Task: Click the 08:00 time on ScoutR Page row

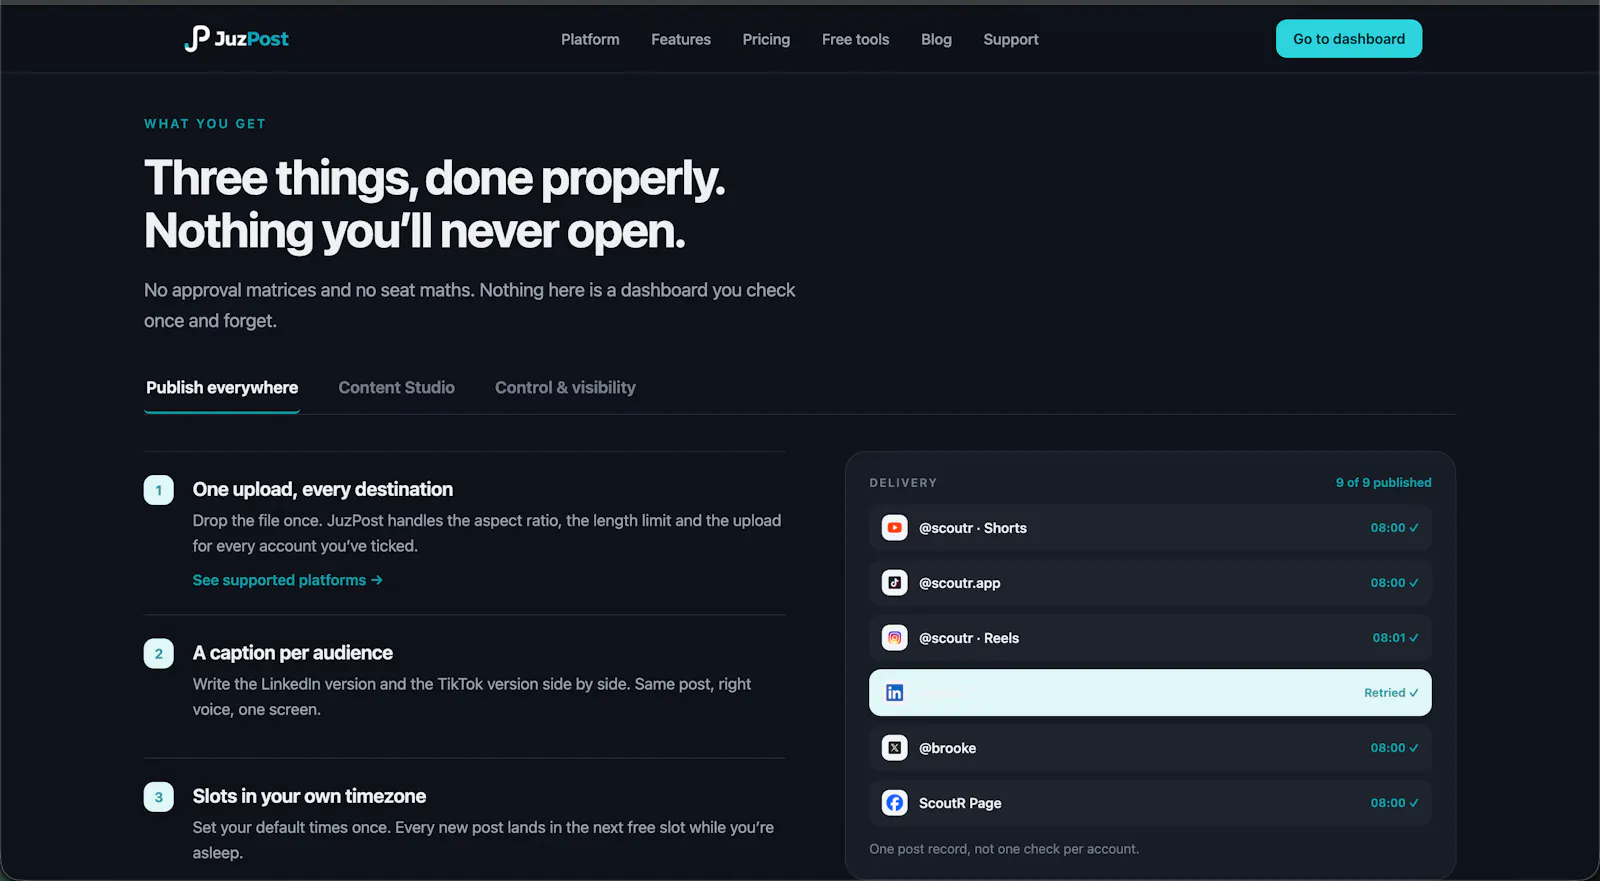Action: [1394, 803]
